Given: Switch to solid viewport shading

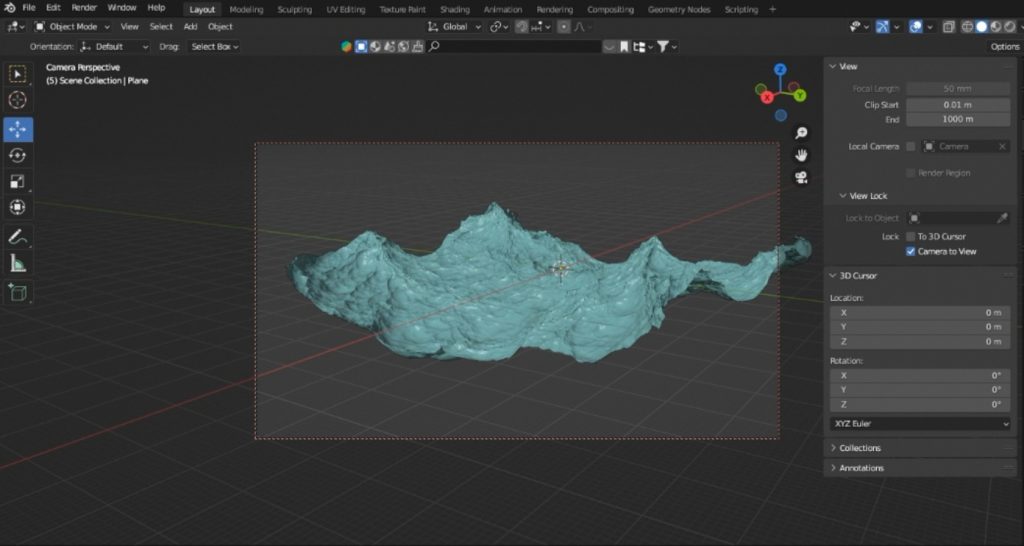Looking at the screenshot, I should tap(981, 27).
